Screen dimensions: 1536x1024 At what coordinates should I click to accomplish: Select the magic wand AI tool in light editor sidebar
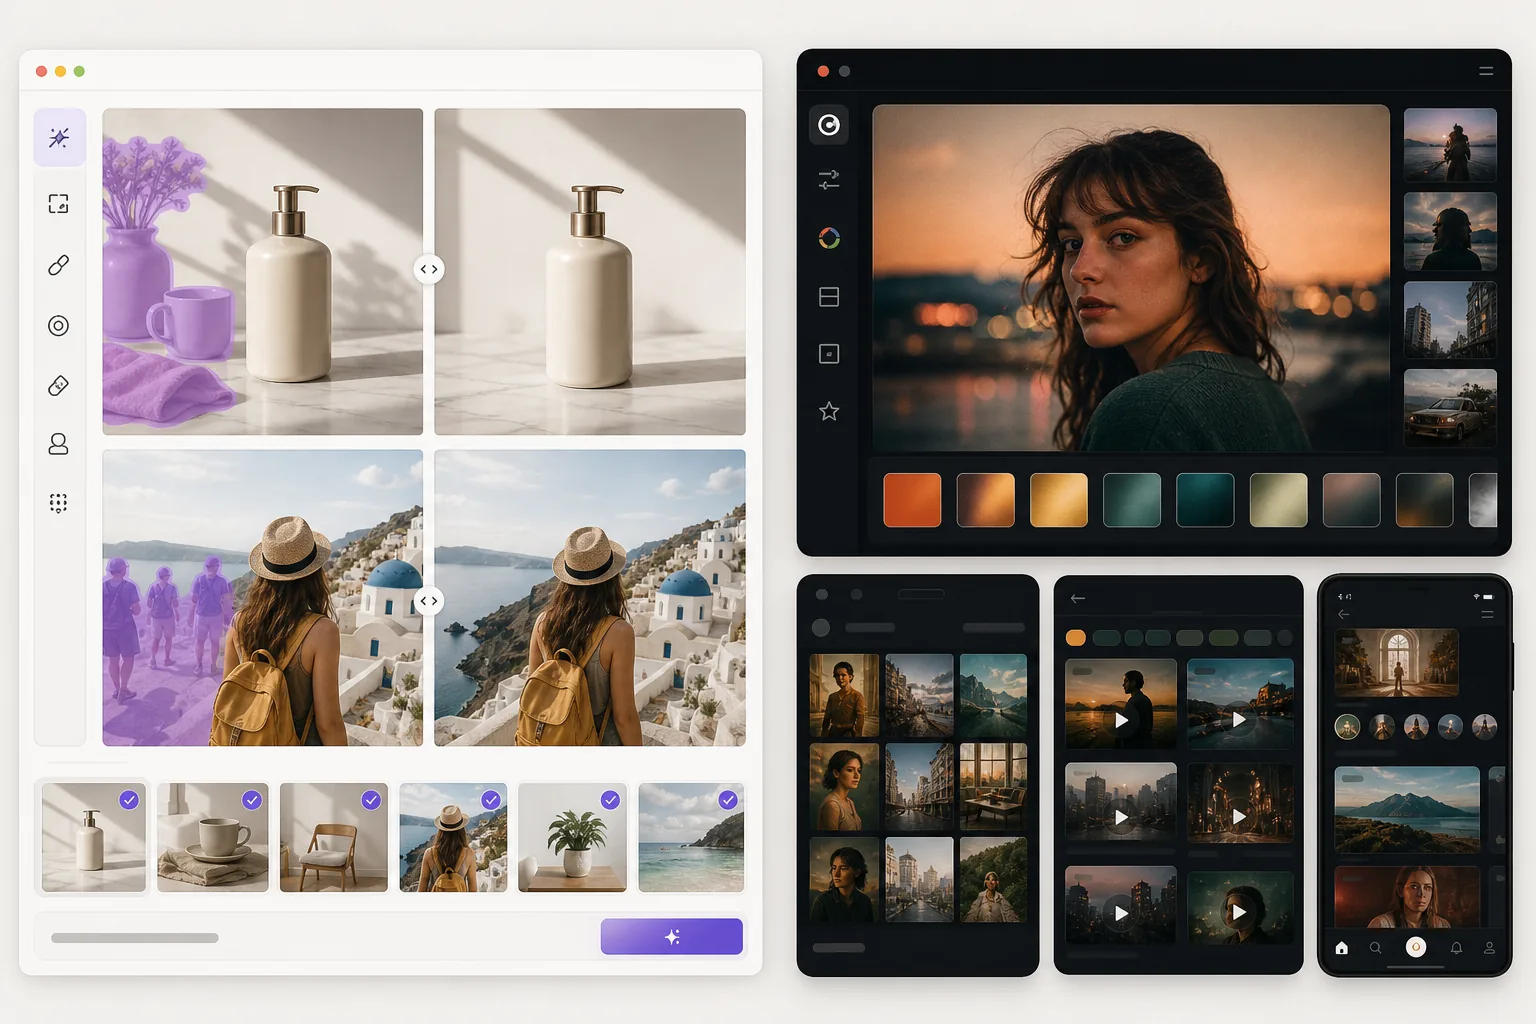[x=59, y=138]
